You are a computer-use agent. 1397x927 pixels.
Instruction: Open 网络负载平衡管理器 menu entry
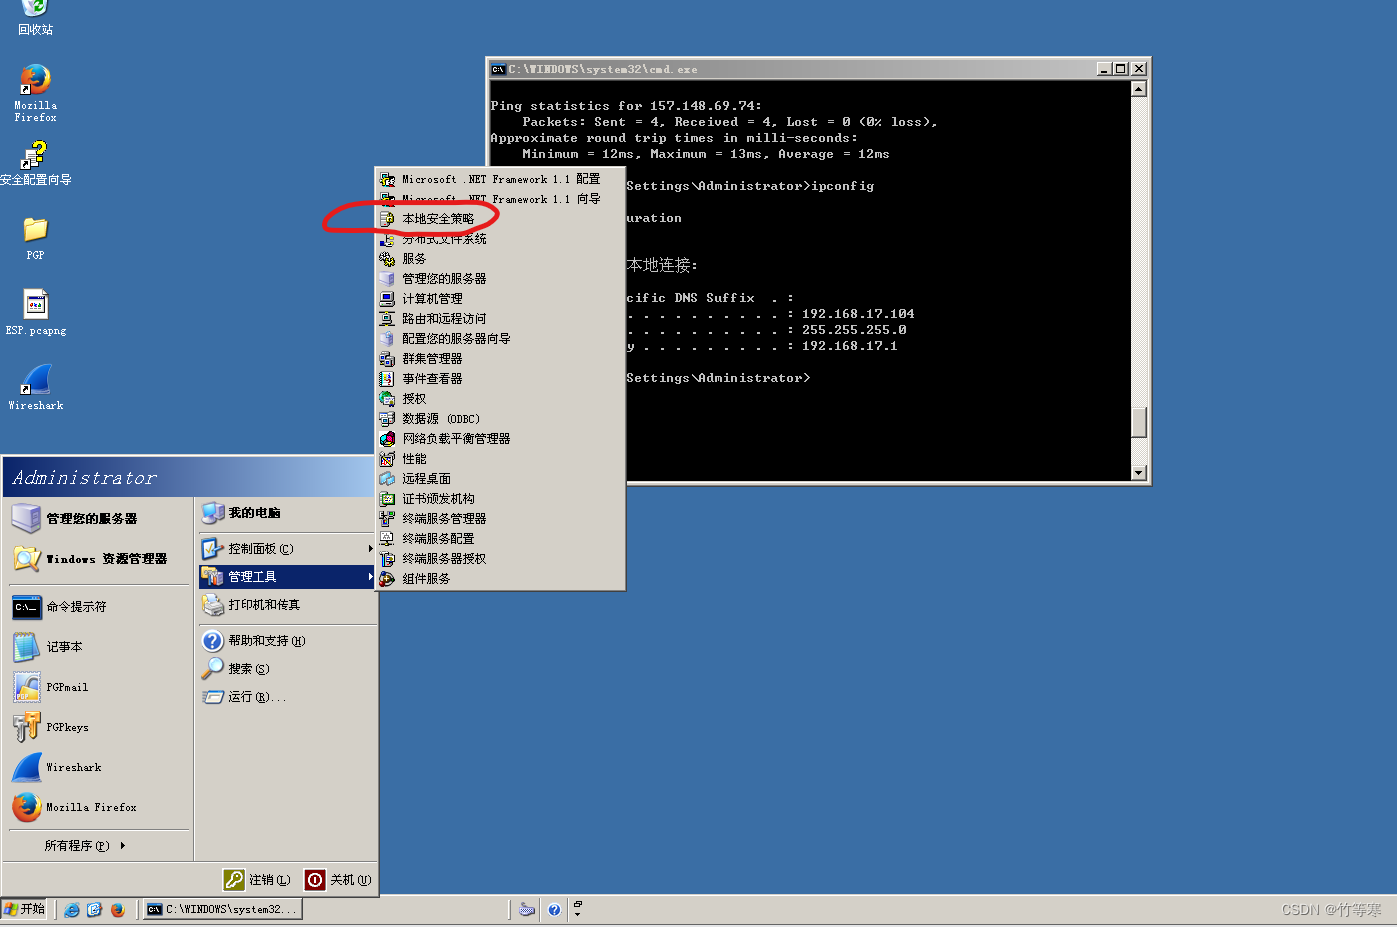[500, 439]
